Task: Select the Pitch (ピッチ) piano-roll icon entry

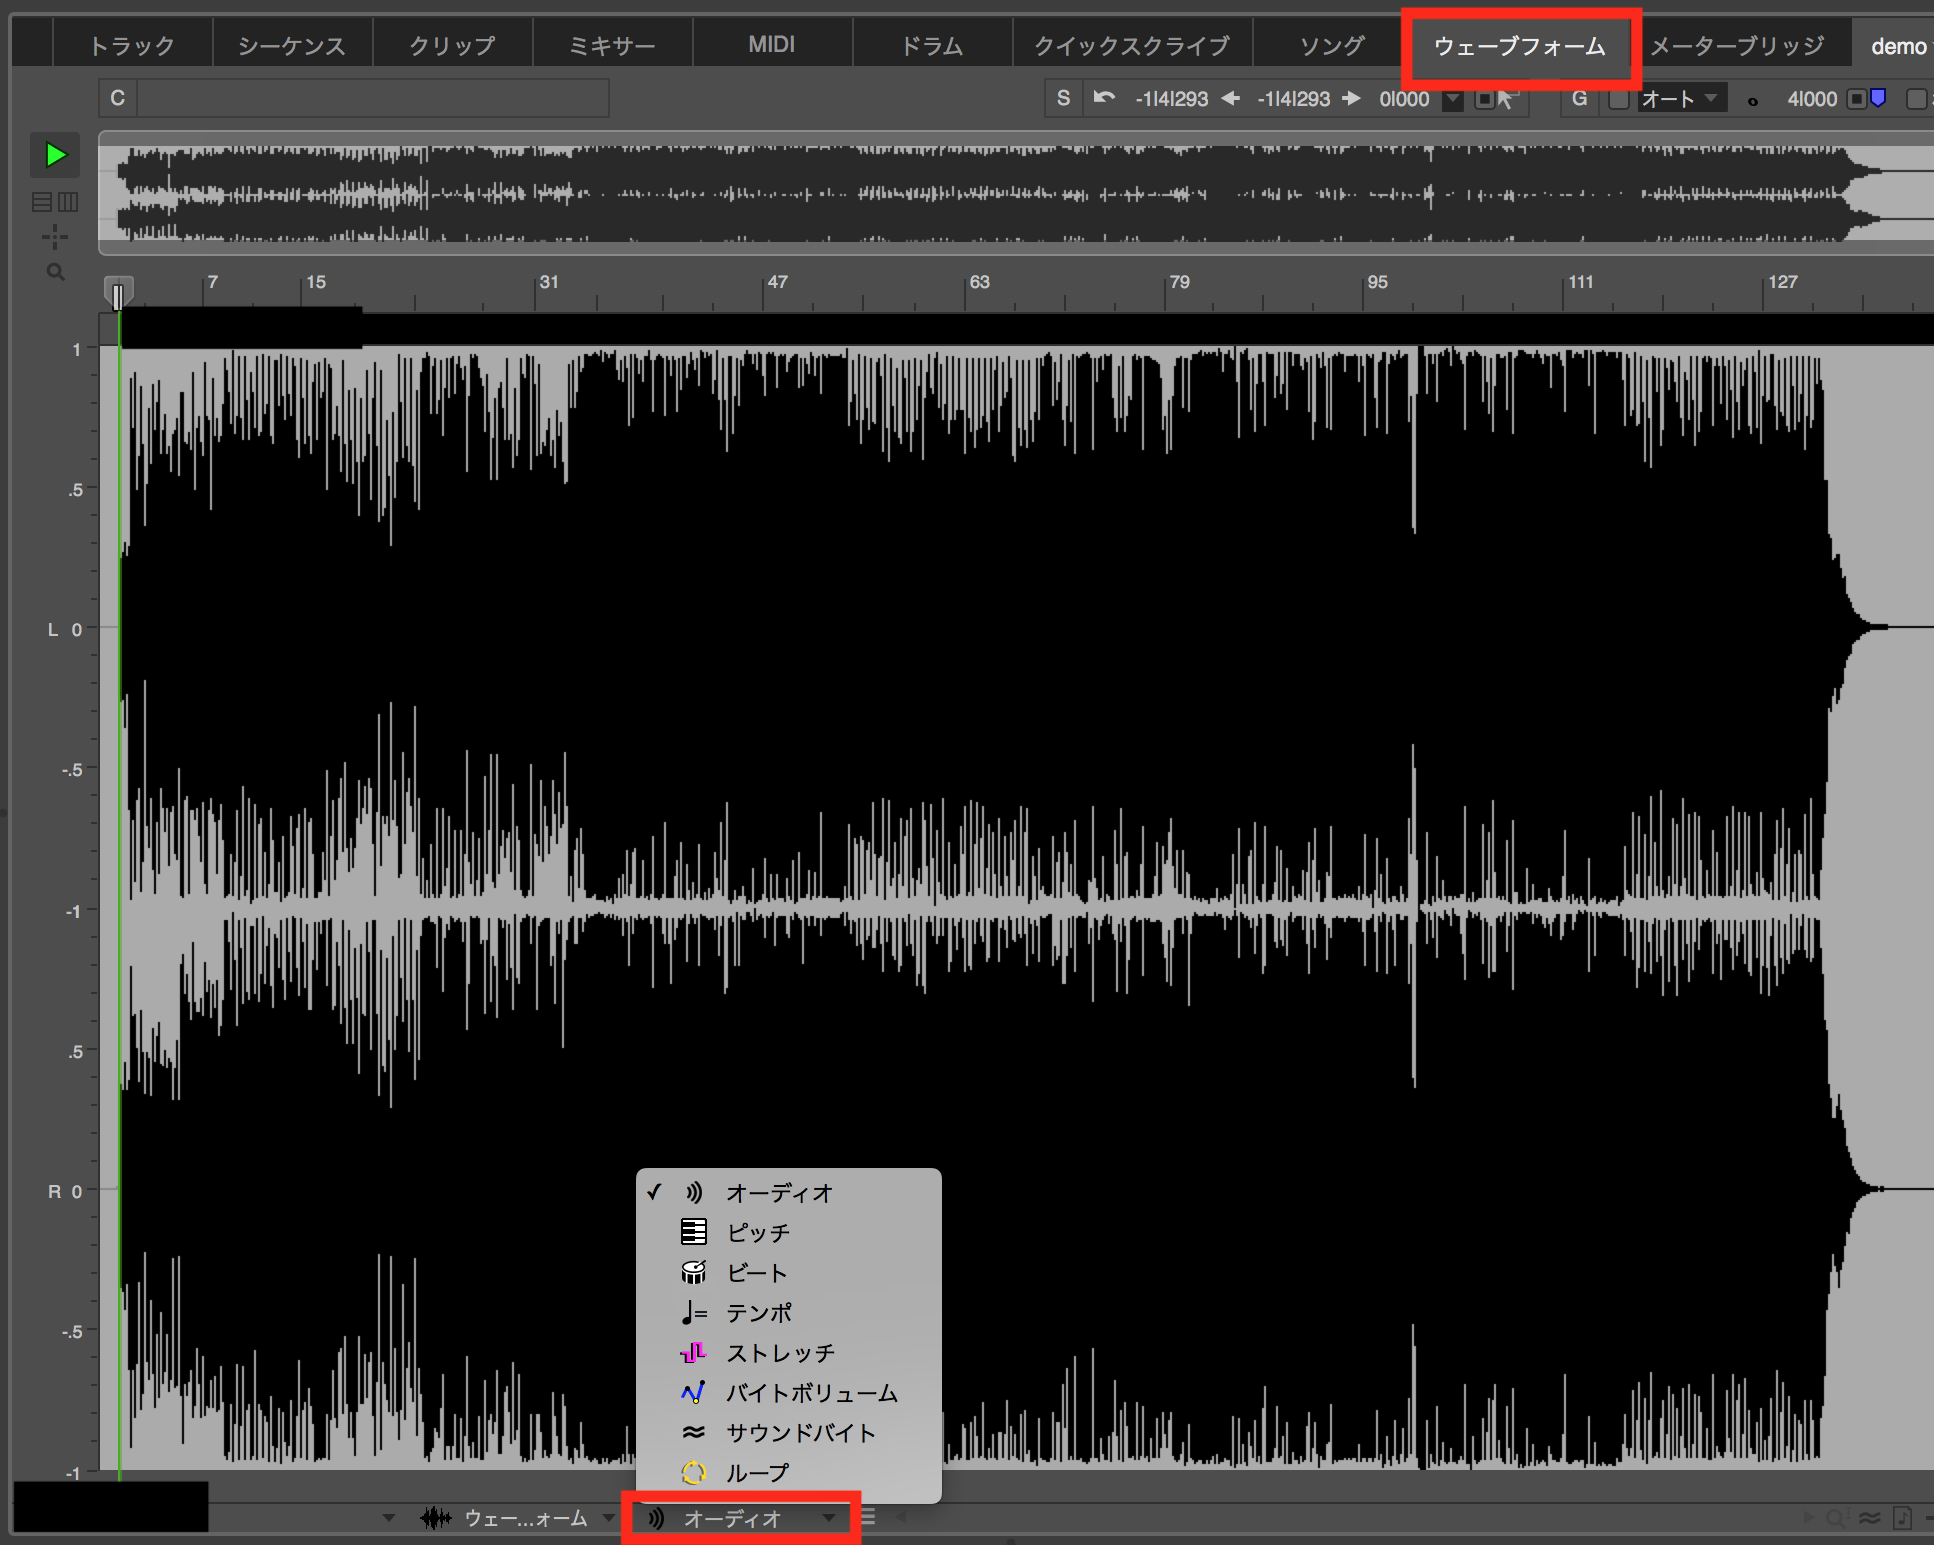Action: pyautogui.click(x=757, y=1233)
